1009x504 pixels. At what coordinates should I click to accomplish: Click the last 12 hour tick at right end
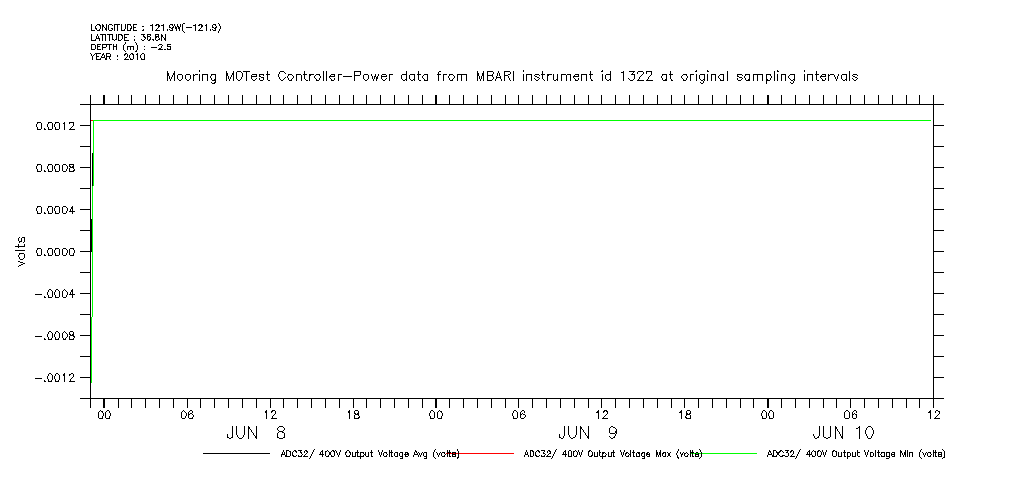[x=932, y=414]
